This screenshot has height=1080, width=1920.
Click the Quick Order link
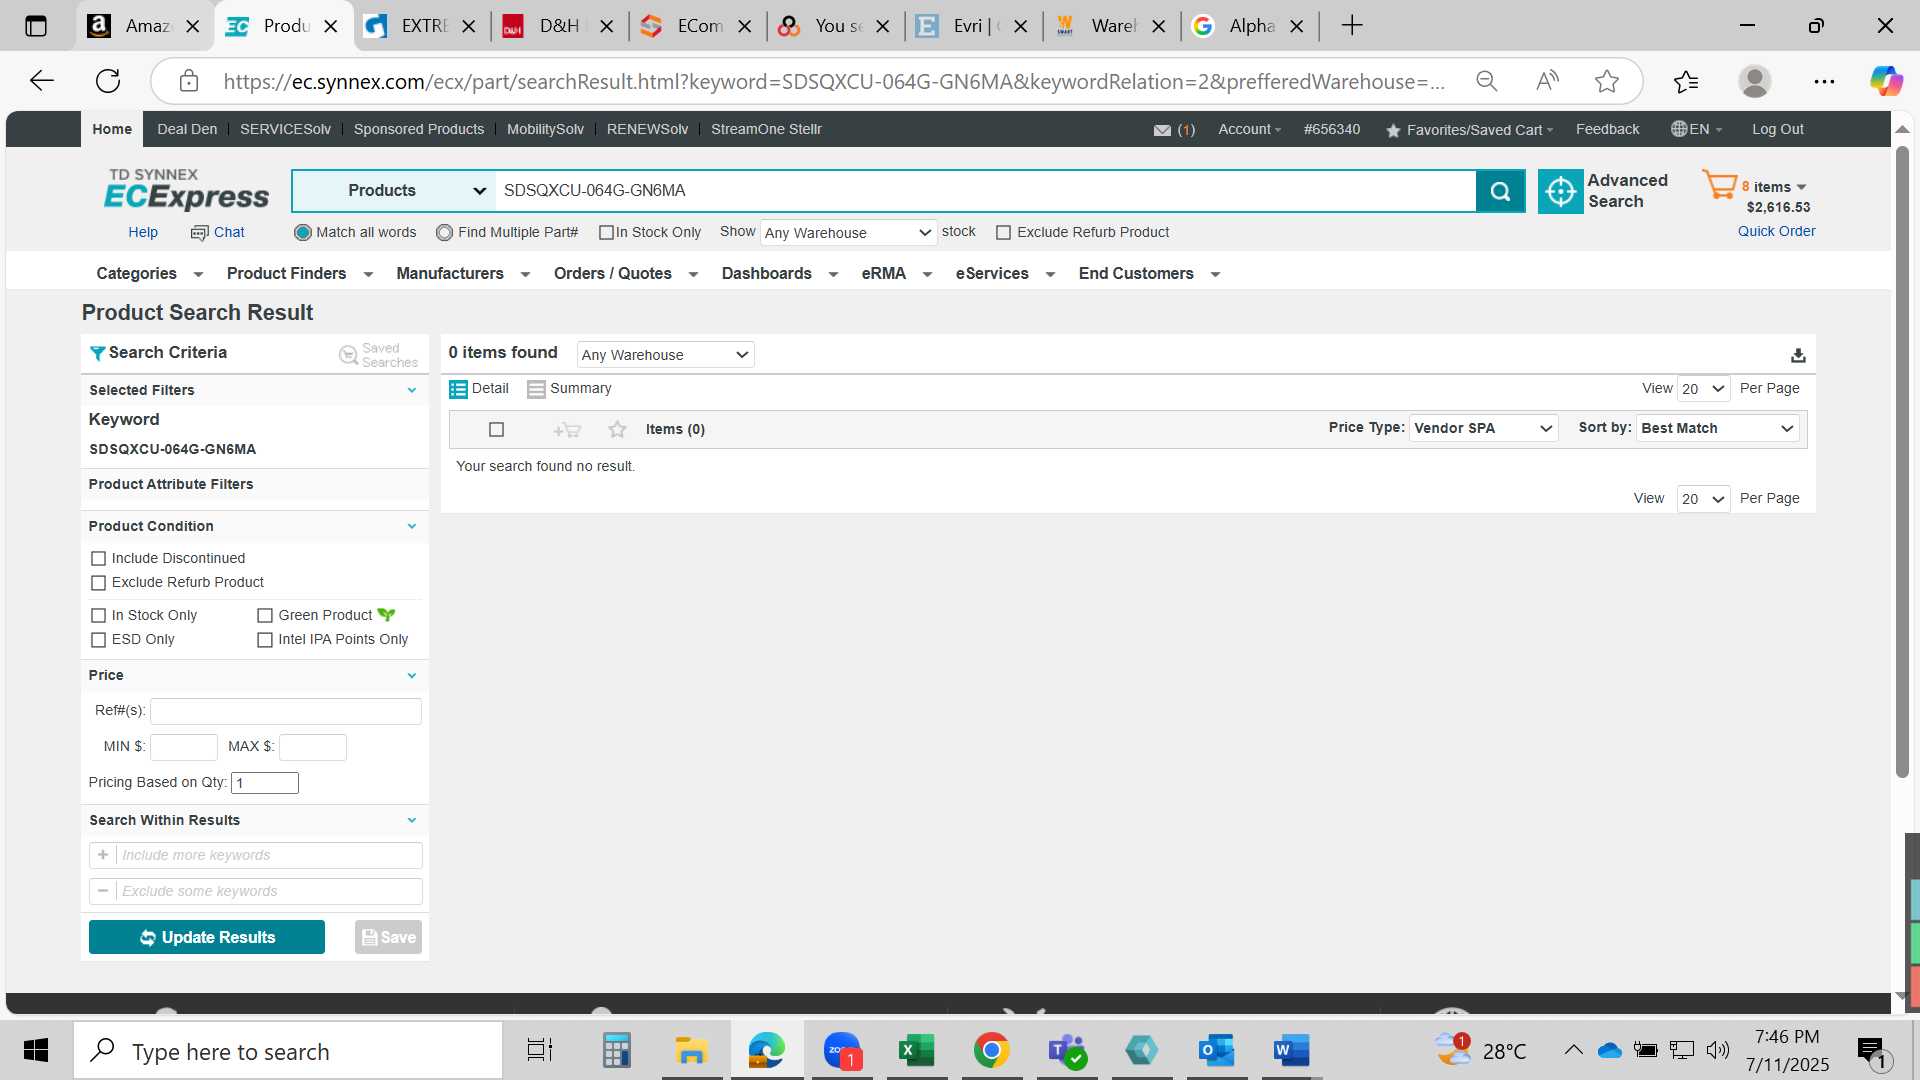click(1776, 232)
